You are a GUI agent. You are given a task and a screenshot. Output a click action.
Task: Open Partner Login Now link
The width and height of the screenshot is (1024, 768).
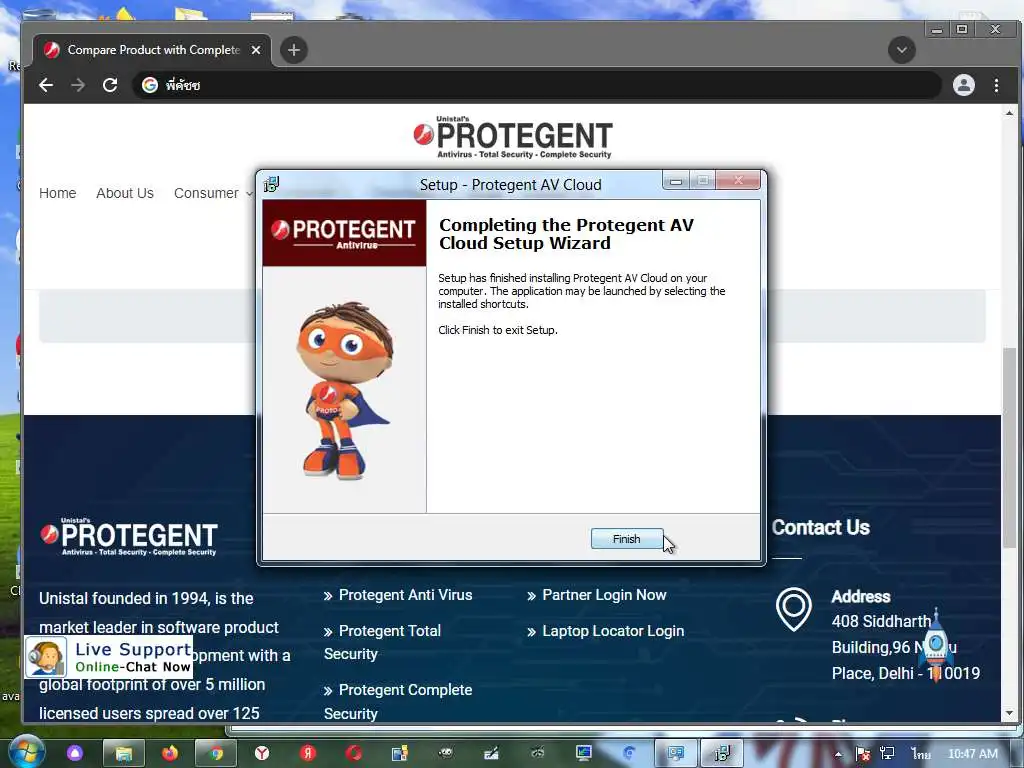pos(604,595)
